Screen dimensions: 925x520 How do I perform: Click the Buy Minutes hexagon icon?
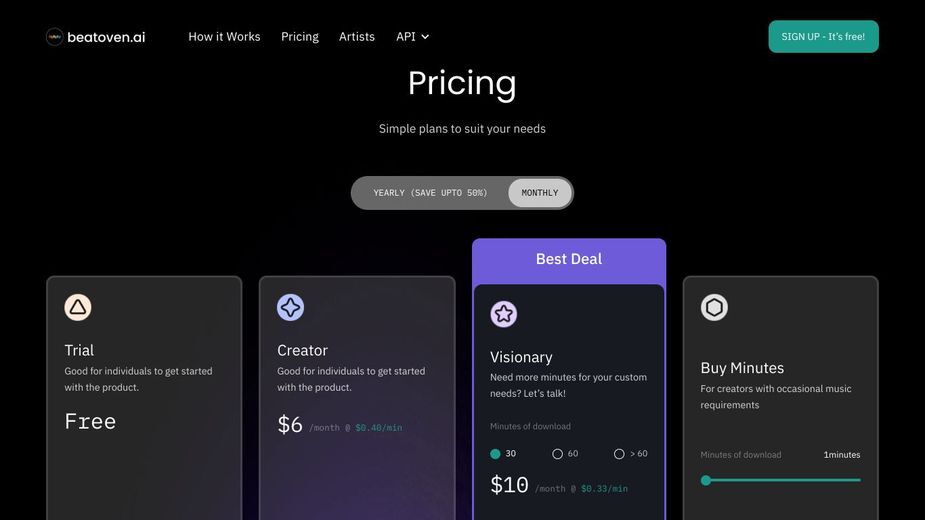tap(714, 308)
